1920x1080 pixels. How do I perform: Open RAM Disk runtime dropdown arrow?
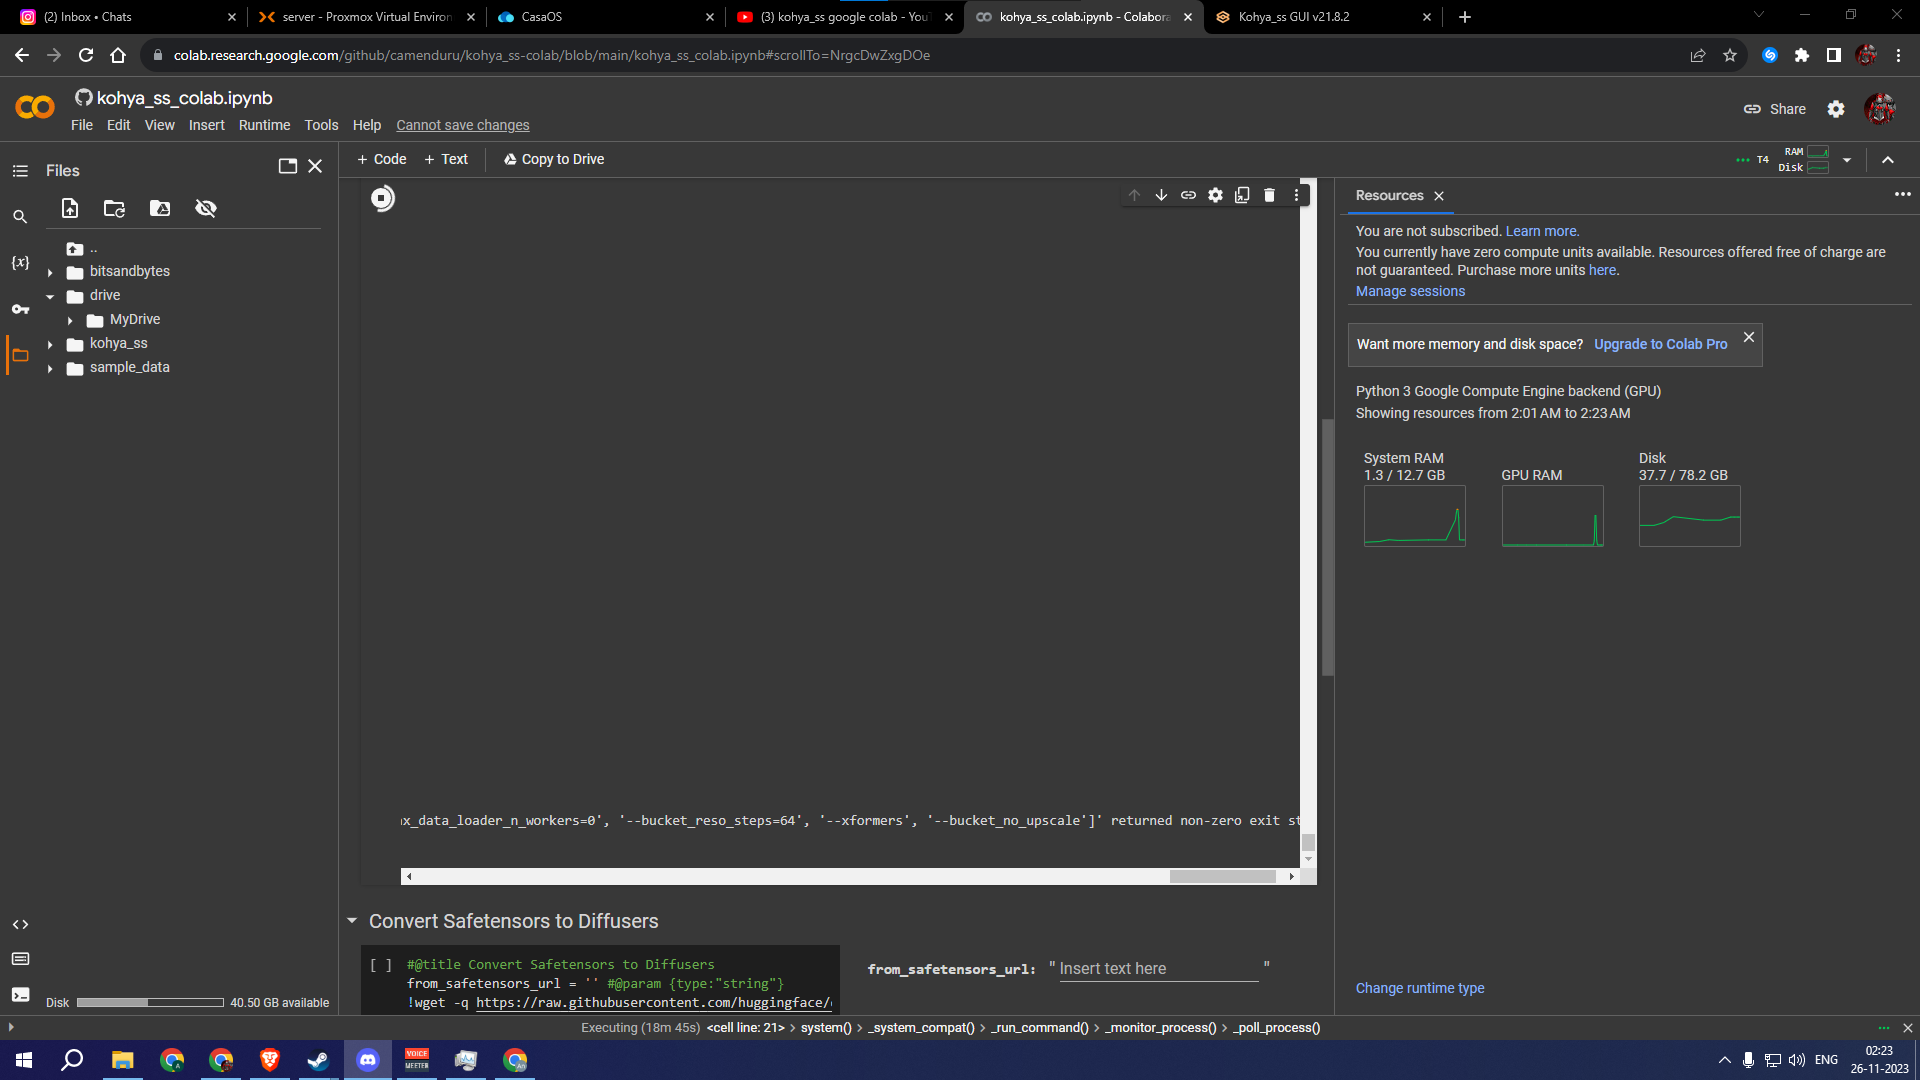click(x=1847, y=160)
